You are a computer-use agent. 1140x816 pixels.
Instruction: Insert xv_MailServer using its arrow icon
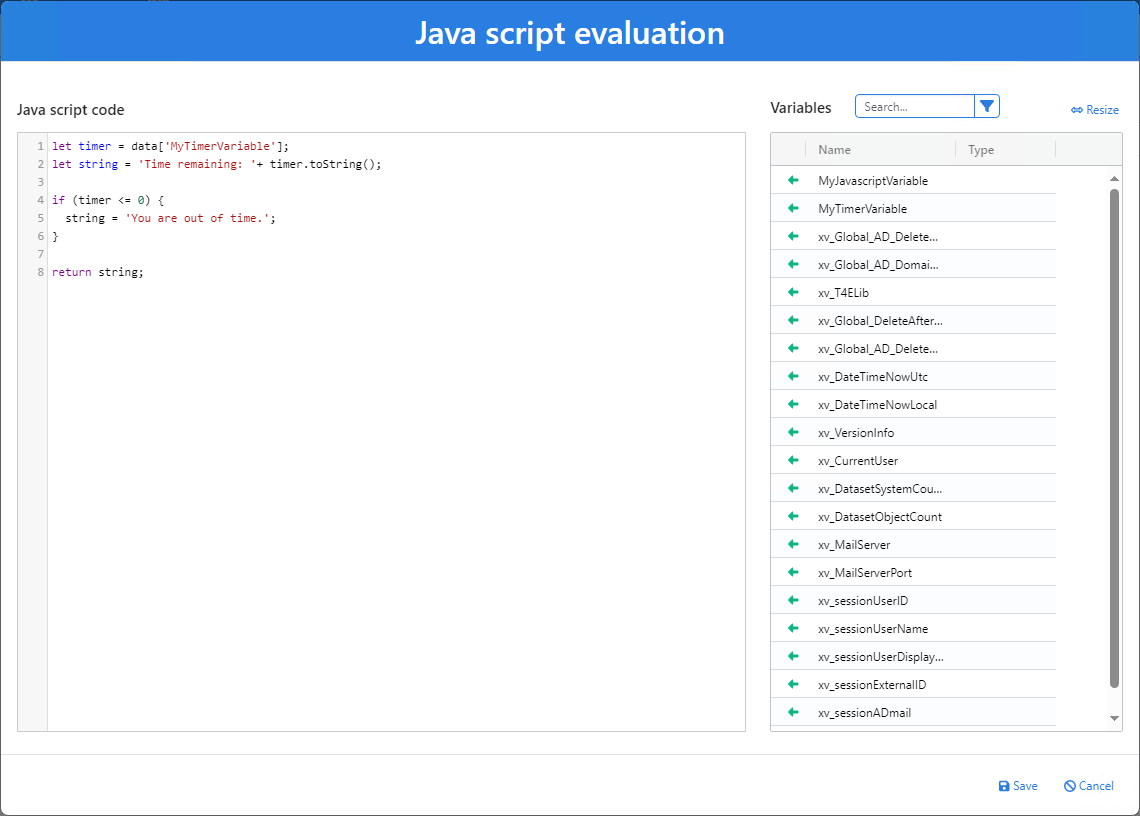tap(795, 544)
